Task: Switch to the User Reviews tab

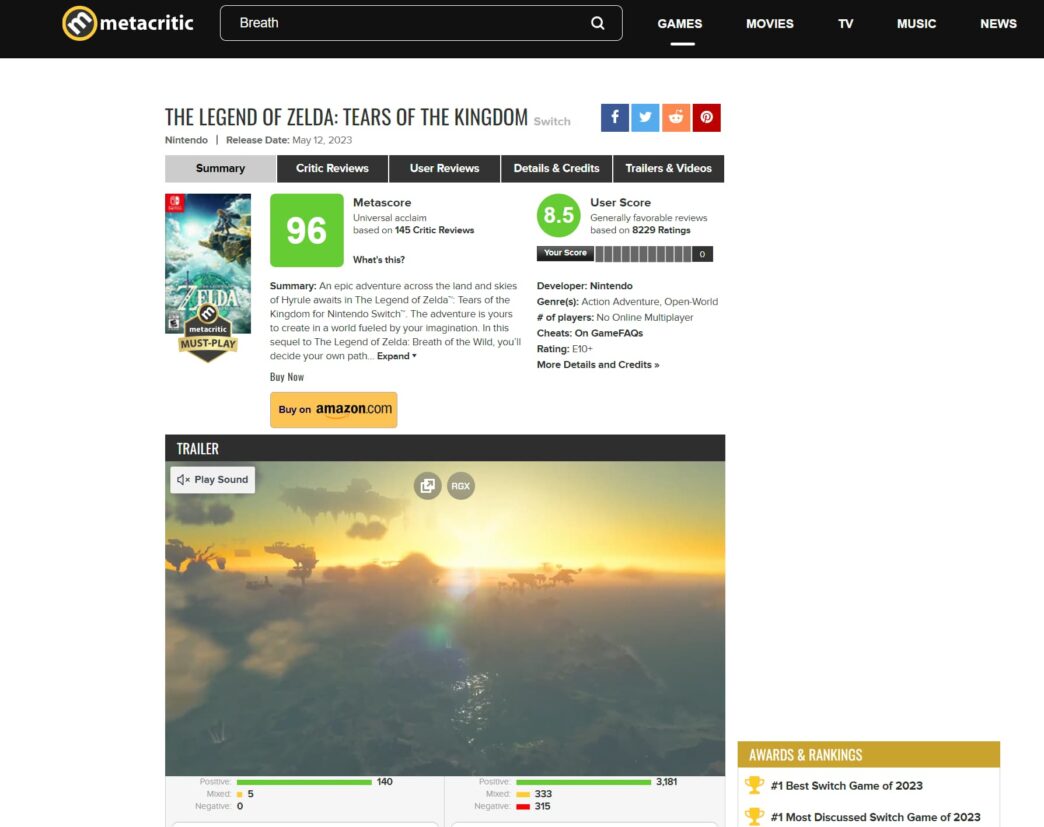Action: click(444, 168)
